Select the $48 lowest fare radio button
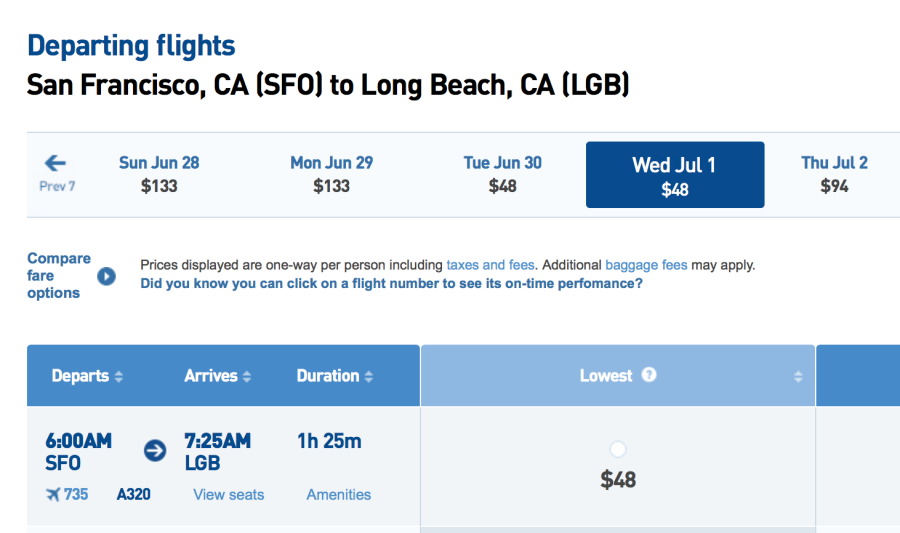The height and width of the screenshot is (533, 900). [x=618, y=450]
